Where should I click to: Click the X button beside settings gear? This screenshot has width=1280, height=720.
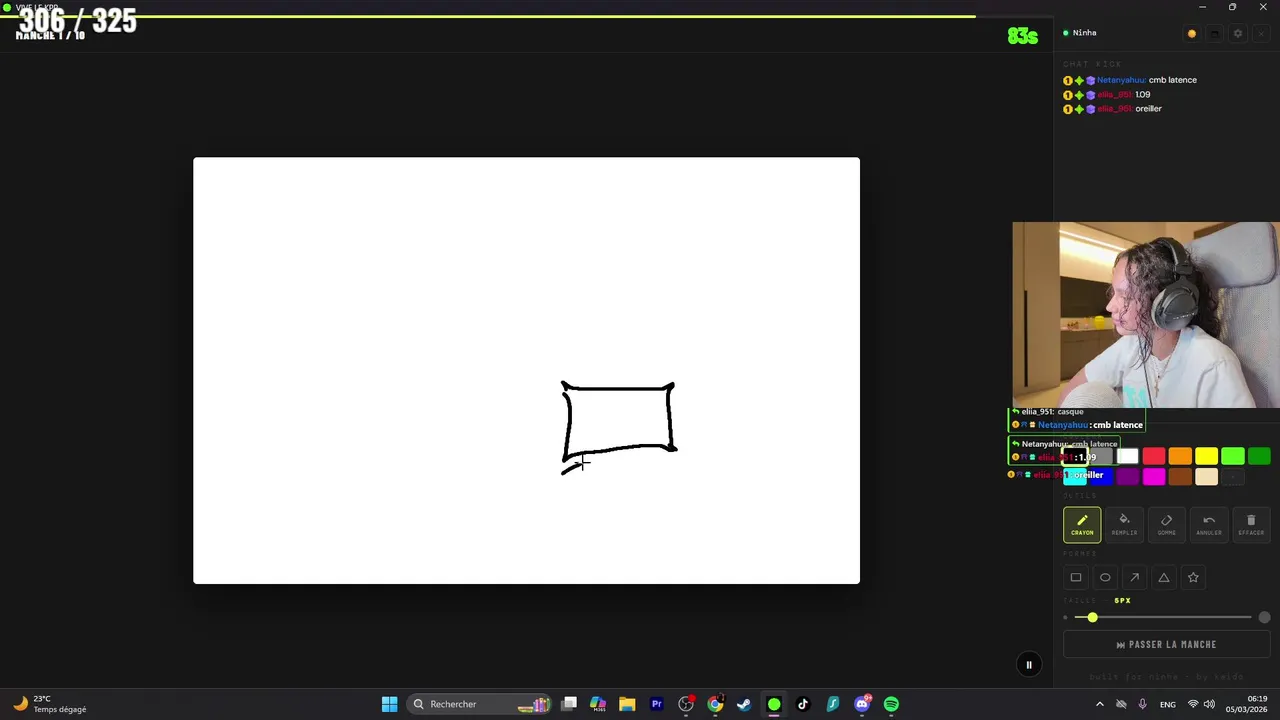coord(1261,33)
